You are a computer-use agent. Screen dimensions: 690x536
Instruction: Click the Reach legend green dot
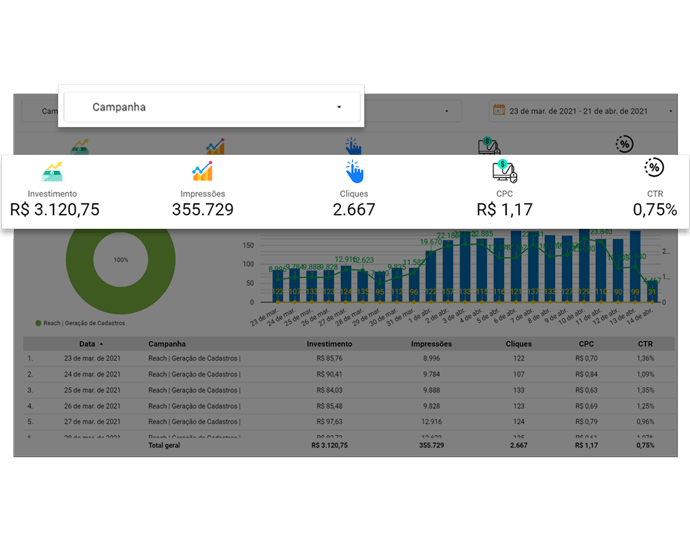tap(38, 323)
